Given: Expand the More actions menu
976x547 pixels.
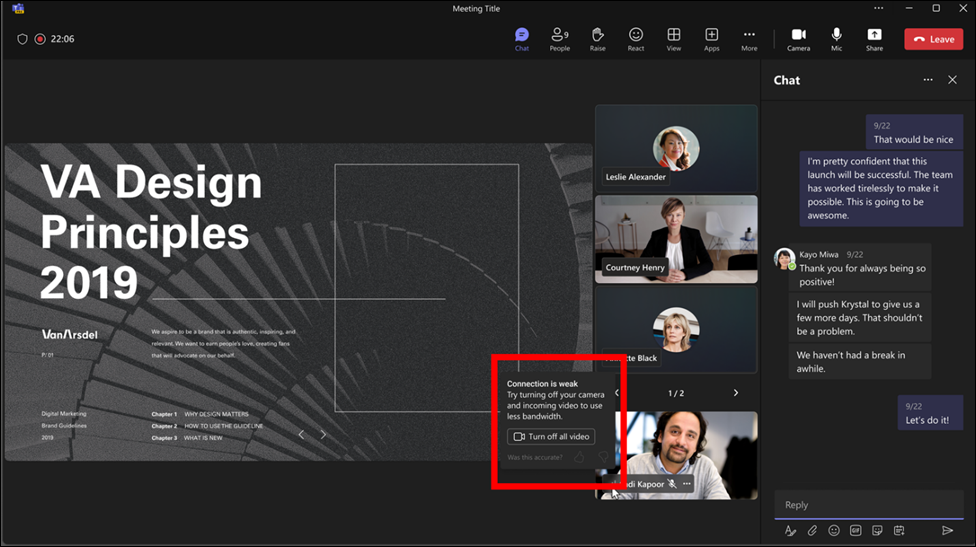Looking at the screenshot, I should (748, 38).
